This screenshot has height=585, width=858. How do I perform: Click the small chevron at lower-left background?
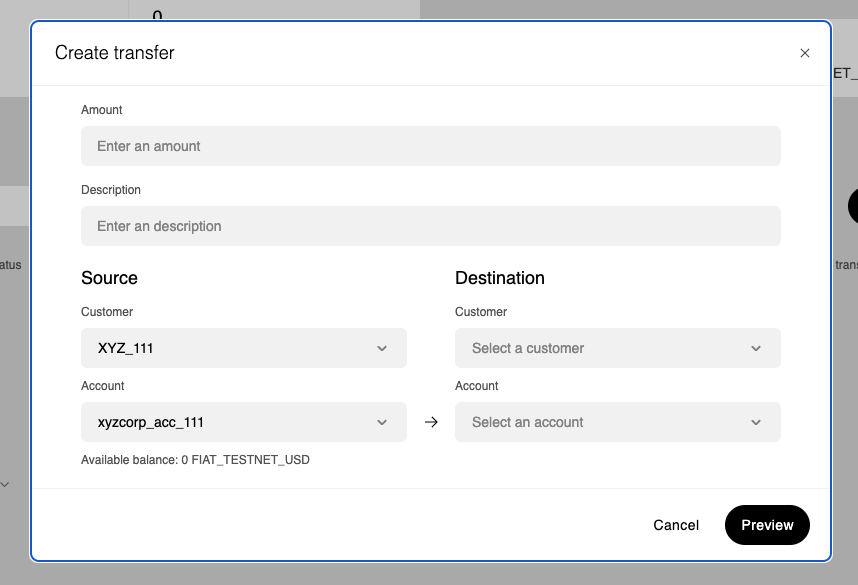5,485
